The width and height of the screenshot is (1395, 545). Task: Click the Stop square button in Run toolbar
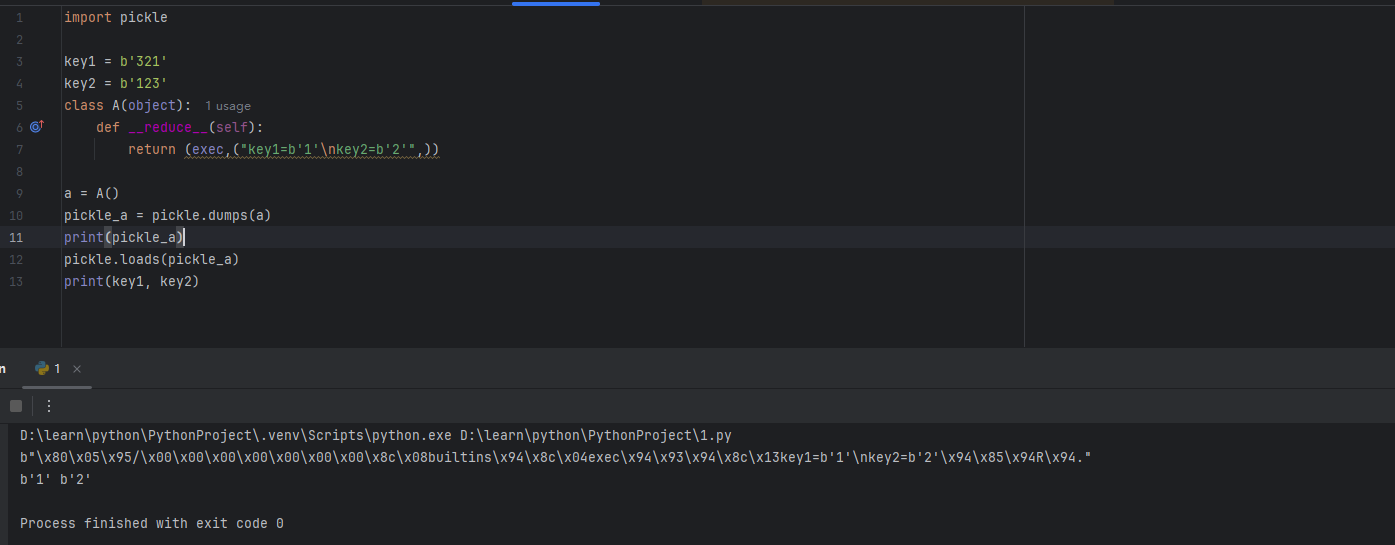tap(16, 406)
